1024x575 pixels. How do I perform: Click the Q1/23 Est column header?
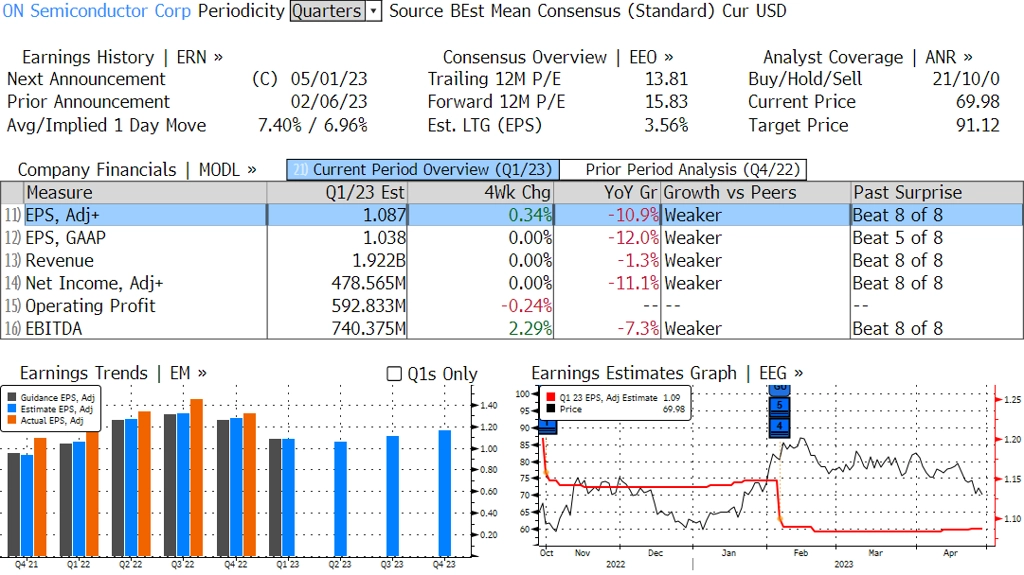point(338,193)
